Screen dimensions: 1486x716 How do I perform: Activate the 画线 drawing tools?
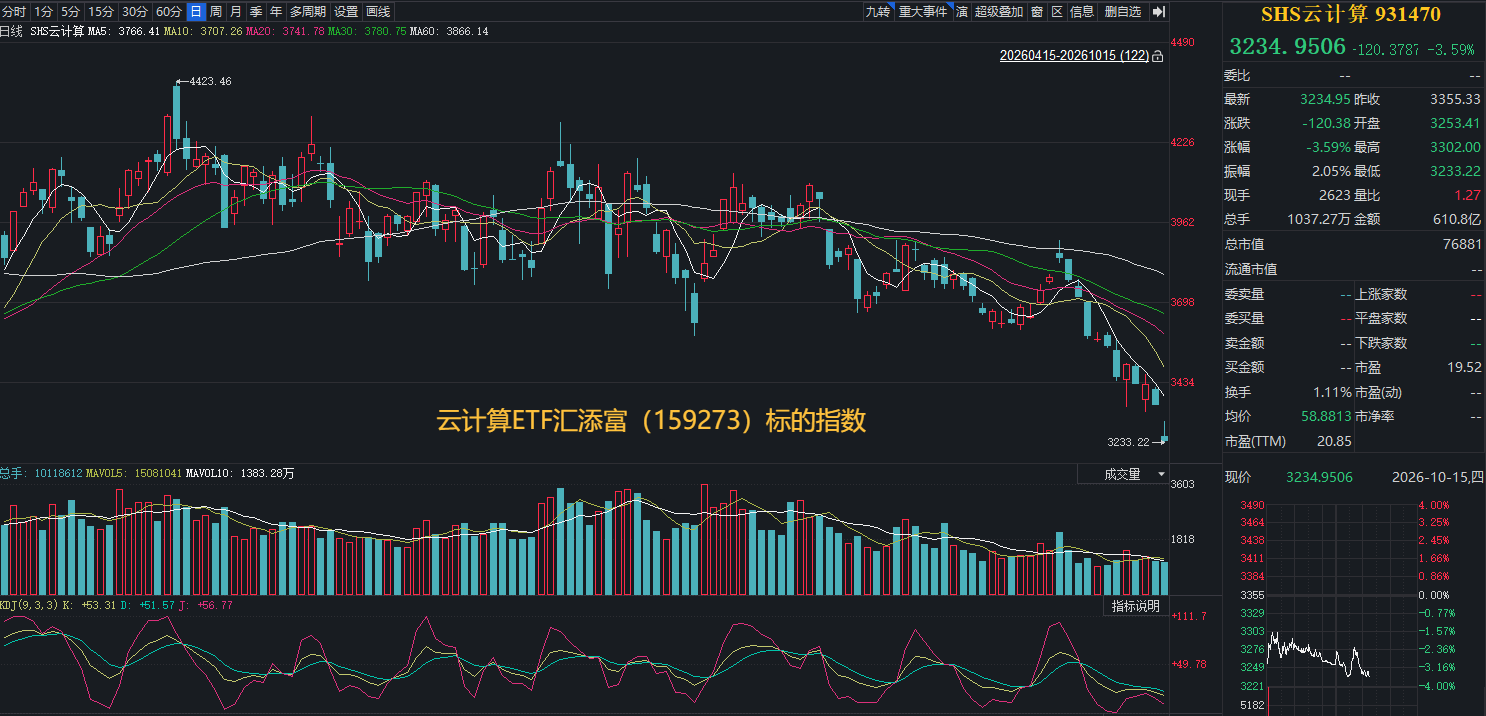click(378, 12)
